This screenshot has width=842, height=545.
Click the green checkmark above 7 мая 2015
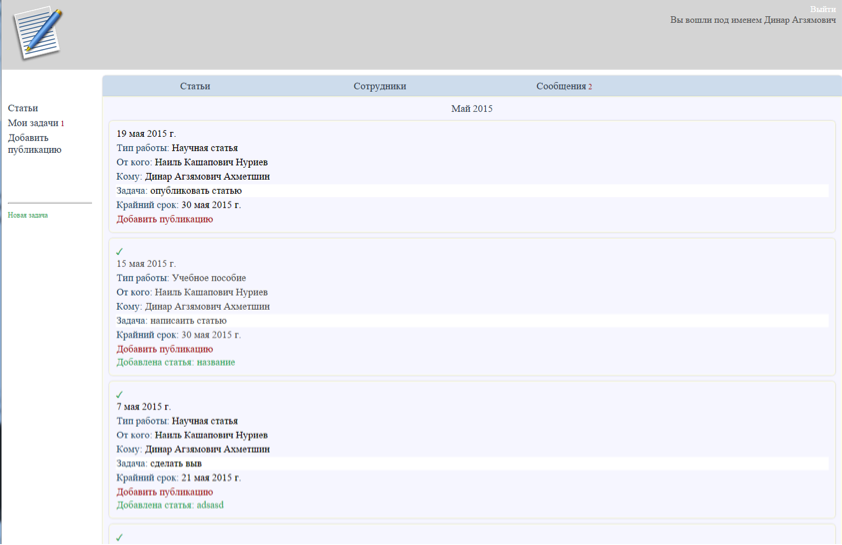point(119,394)
